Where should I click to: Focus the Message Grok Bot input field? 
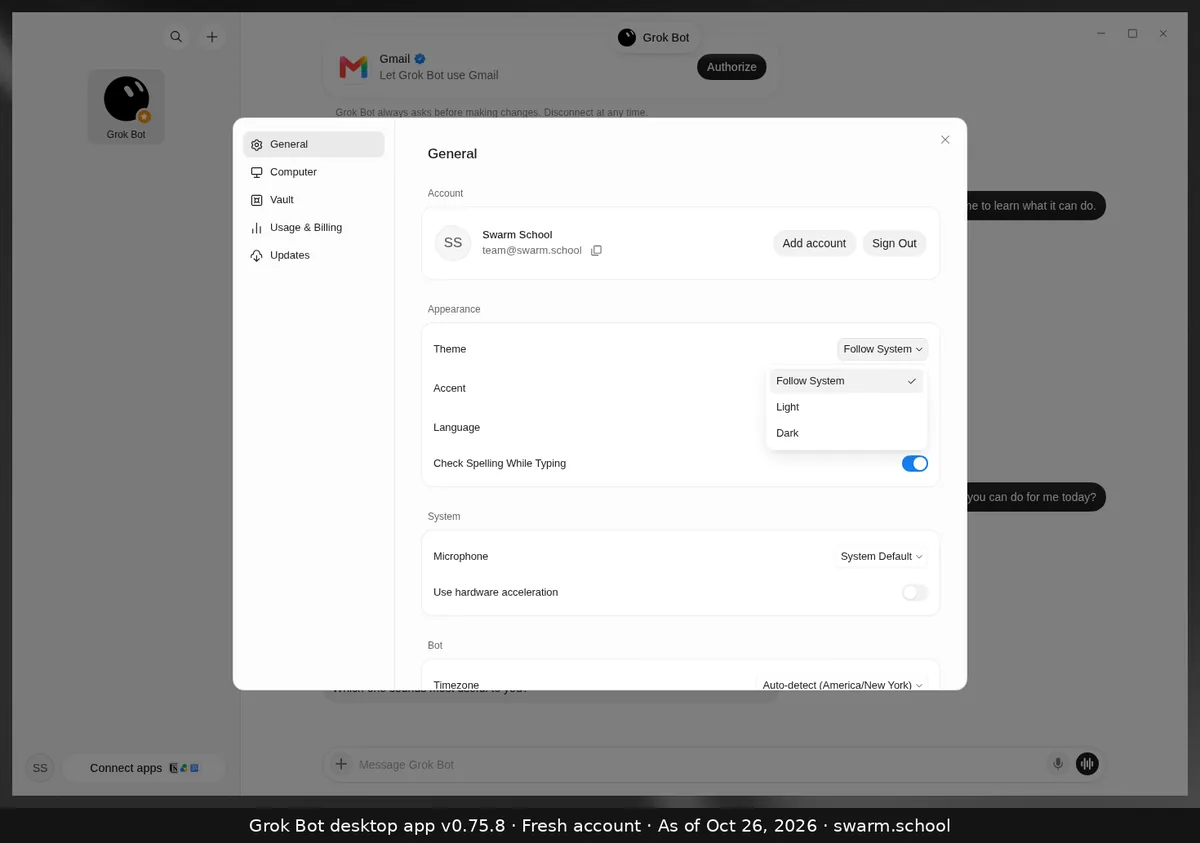[698, 764]
